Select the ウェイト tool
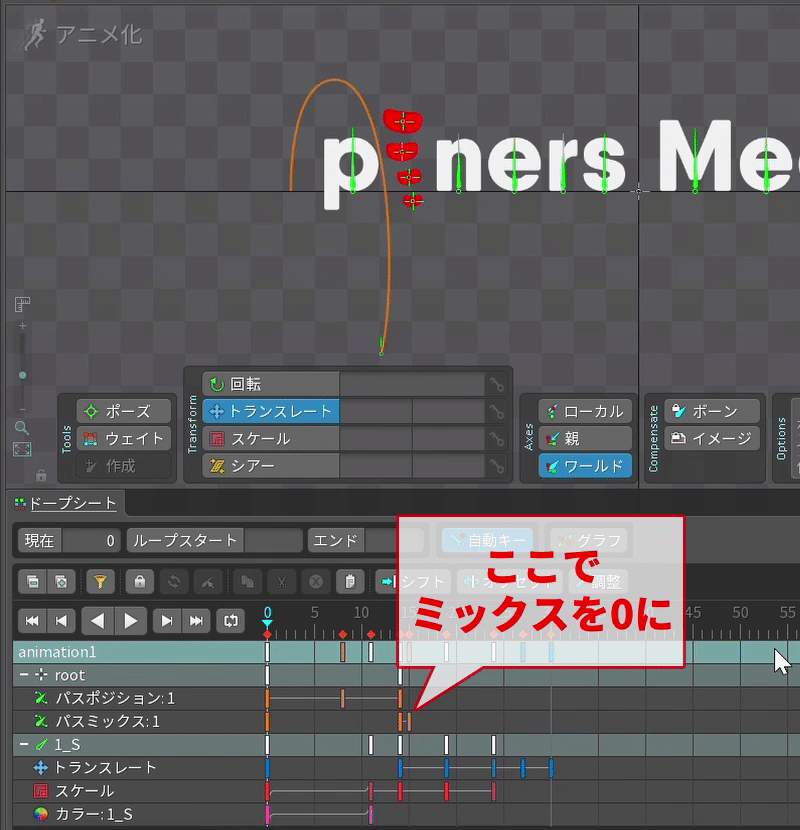The height and width of the screenshot is (830, 800). (124, 438)
